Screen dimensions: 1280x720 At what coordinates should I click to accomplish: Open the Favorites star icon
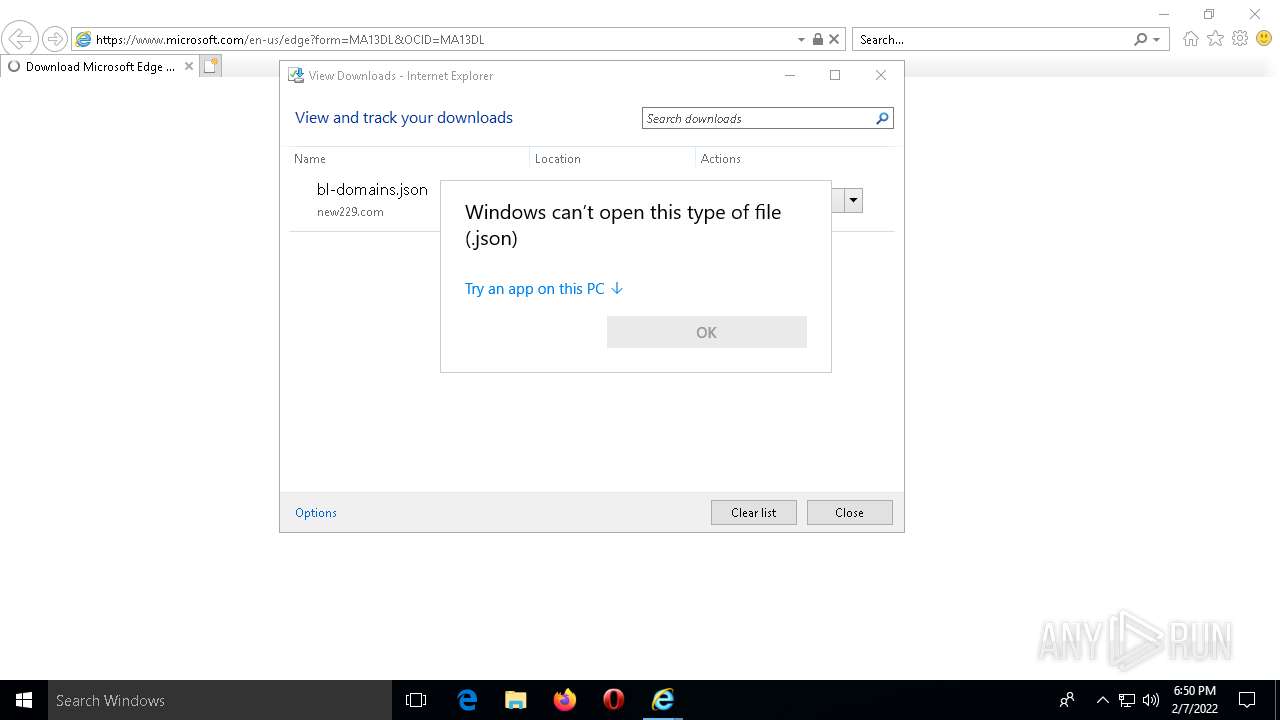(x=1215, y=38)
